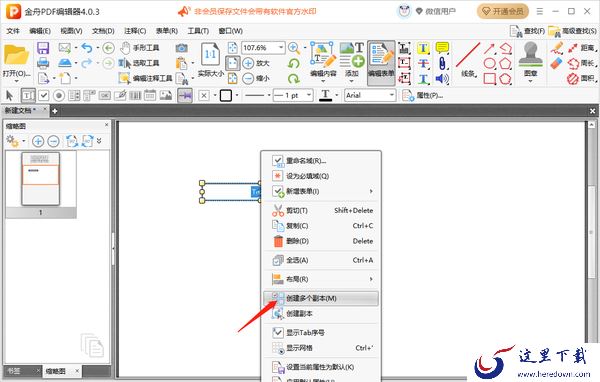Select the signature field form tool
The height and width of the screenshot is (382, 600).
click(120, 95)
